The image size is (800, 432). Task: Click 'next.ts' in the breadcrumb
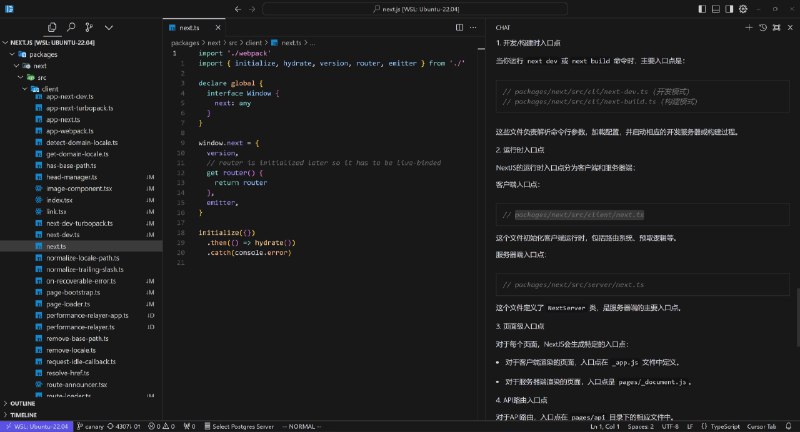(x=291, y=43)
